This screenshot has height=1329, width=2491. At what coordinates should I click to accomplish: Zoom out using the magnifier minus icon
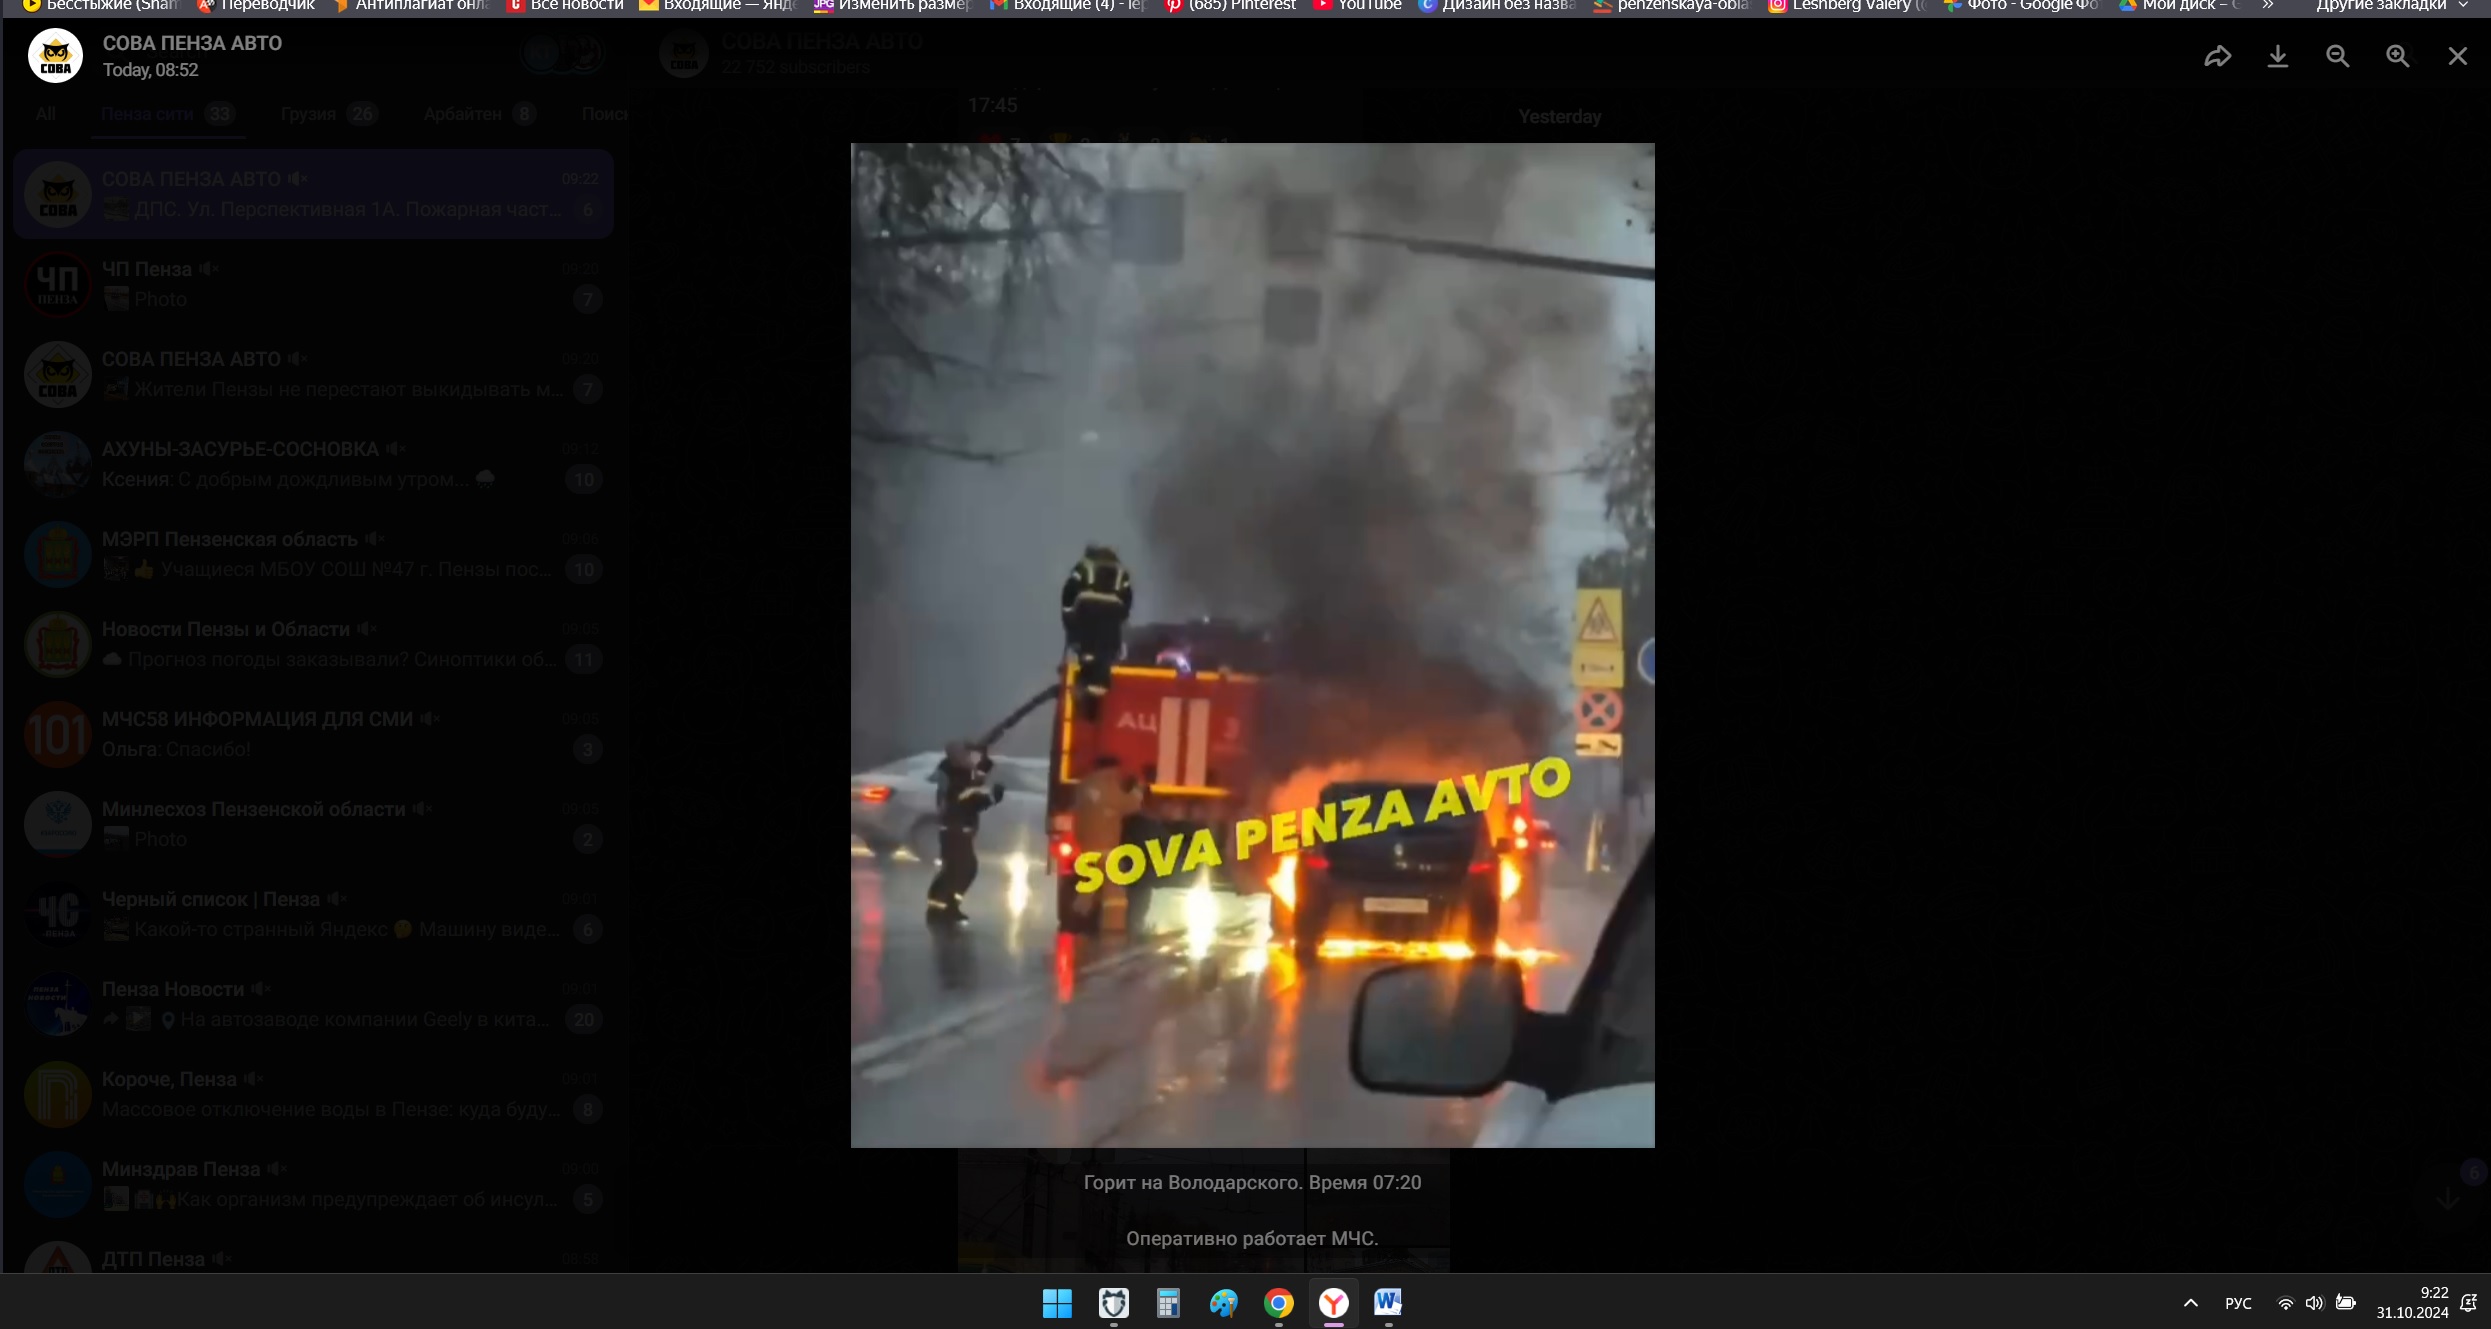[2337, 56]
